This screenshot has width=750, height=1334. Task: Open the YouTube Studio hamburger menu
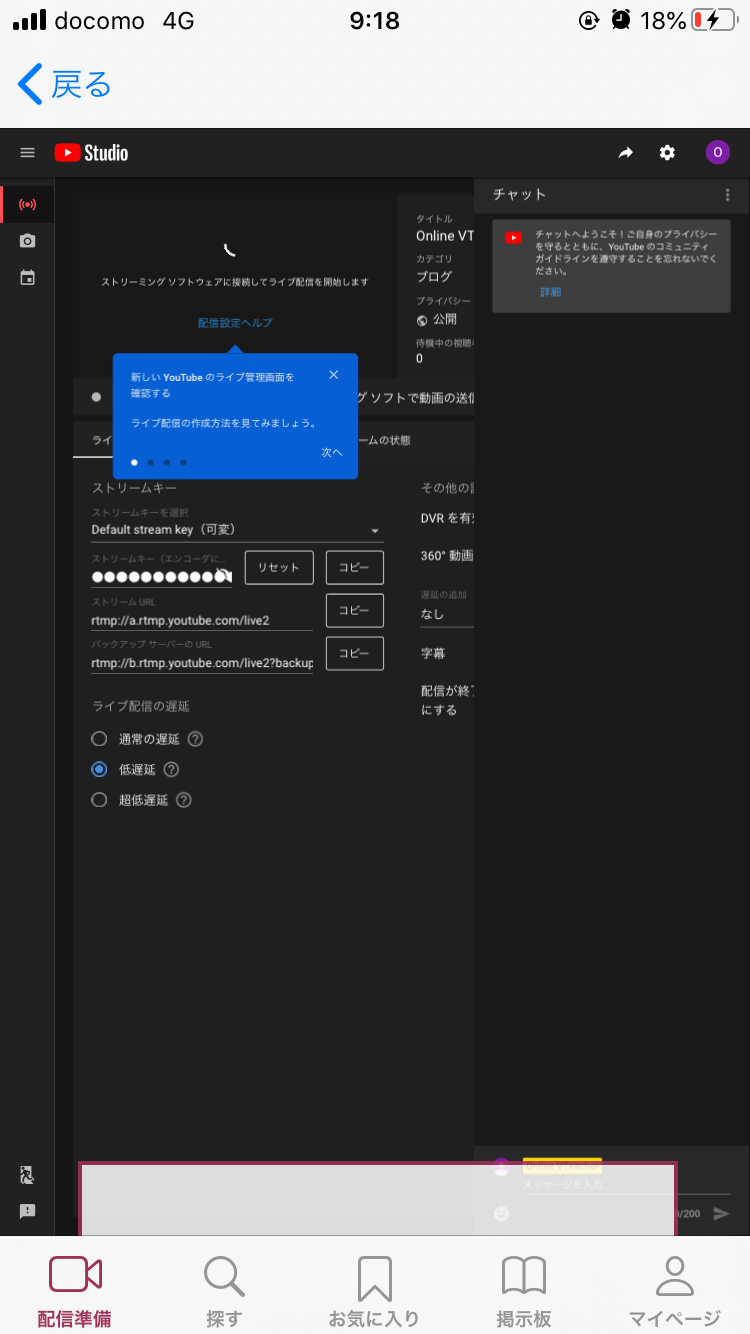28,153
